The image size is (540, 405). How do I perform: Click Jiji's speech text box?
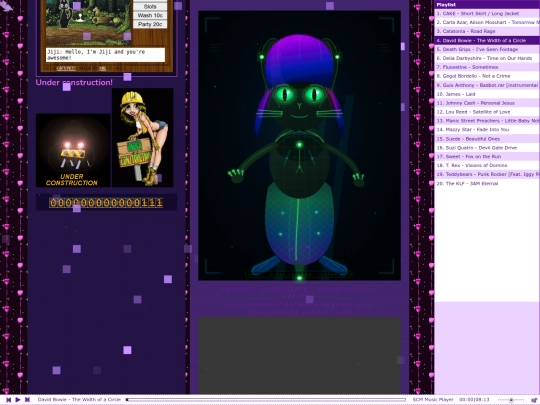click(x=105, y=55)
